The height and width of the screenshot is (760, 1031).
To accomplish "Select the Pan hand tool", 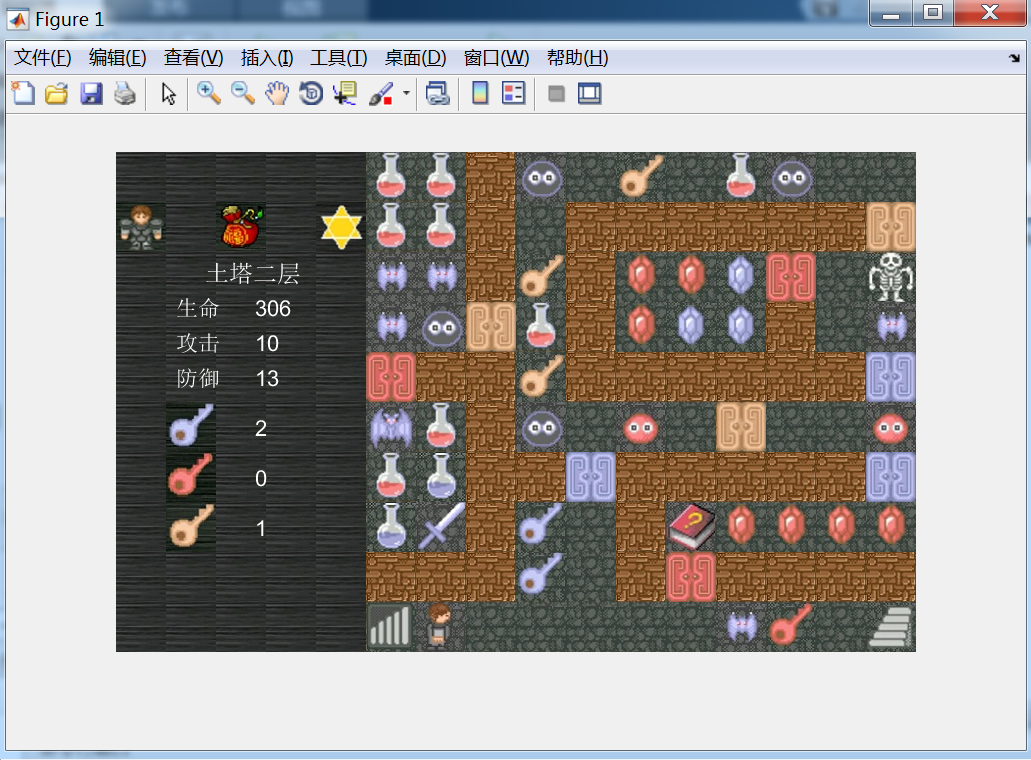I will click(x=277, y=93).
